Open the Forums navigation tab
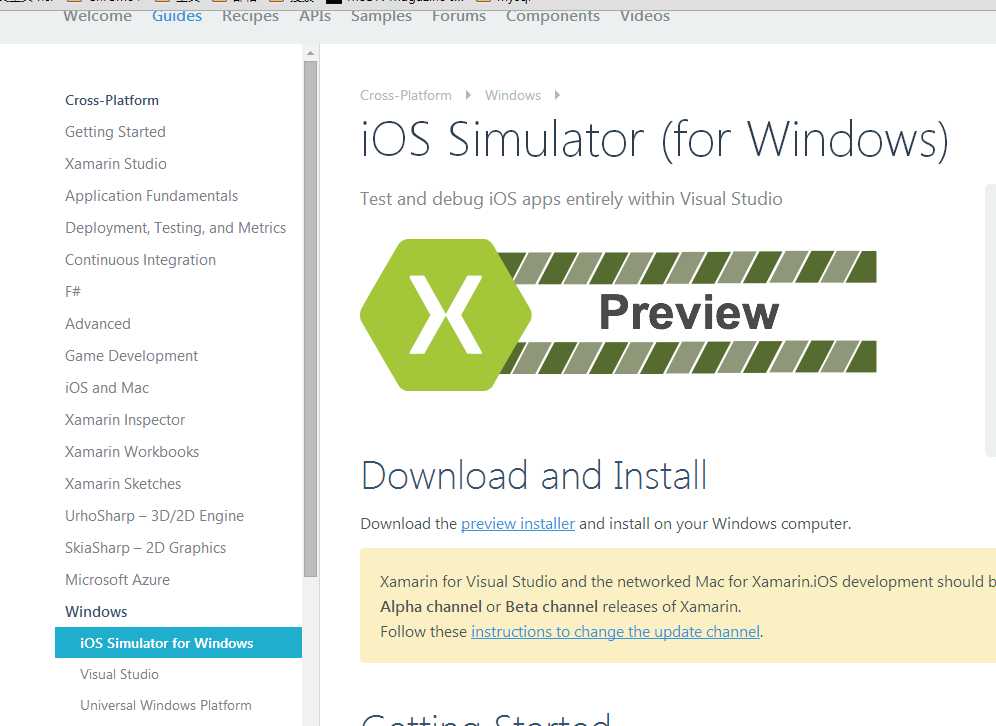 459,16
